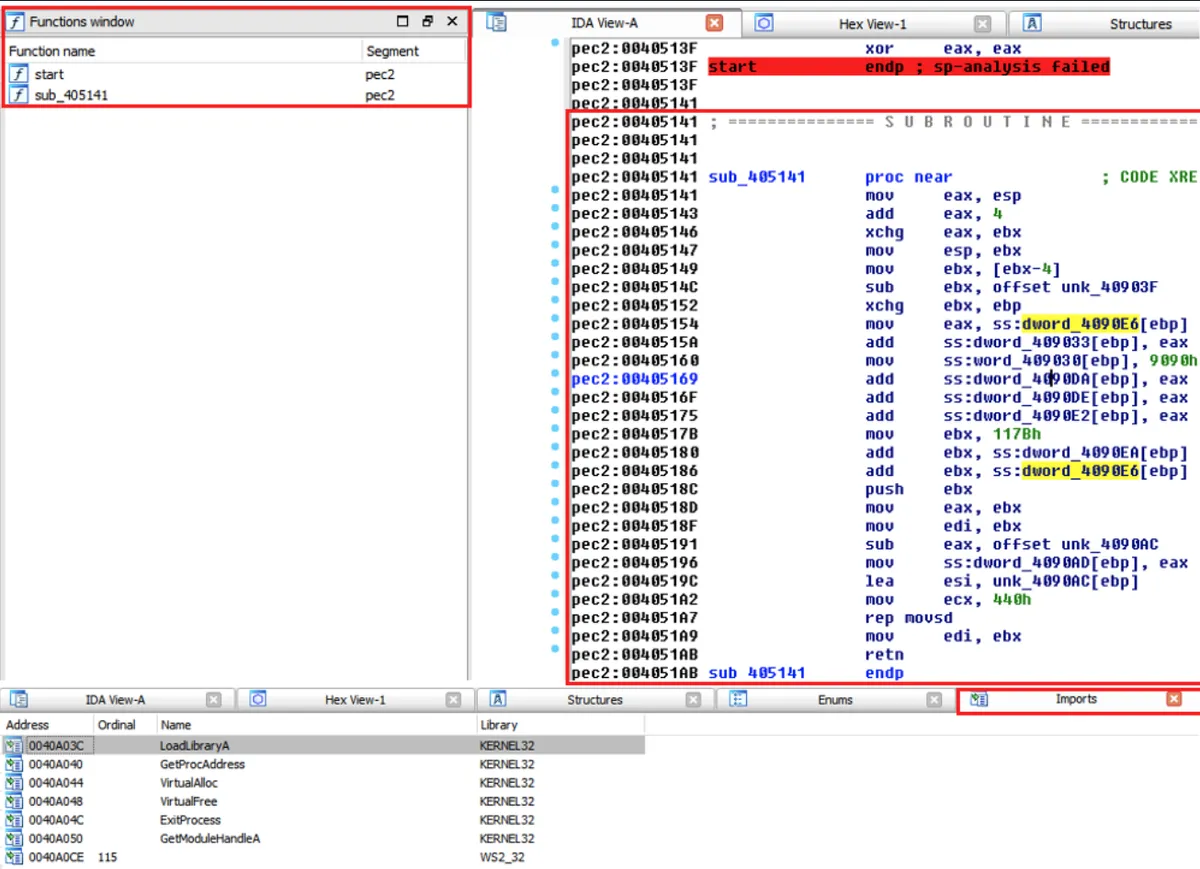Select the LoadLibraryA import row

pos(194,746)
